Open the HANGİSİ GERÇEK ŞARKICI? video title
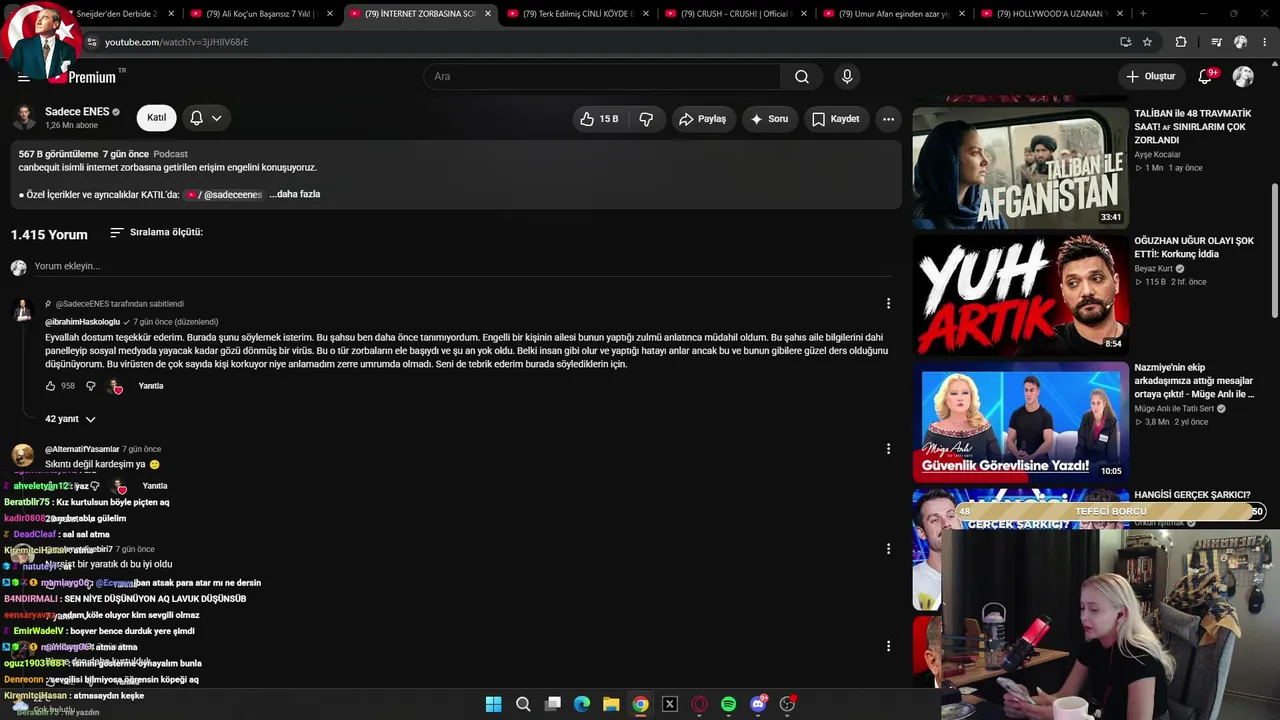Image resolution: width=1280 pixels, height=720 pixels. (x=1192, y=495)
